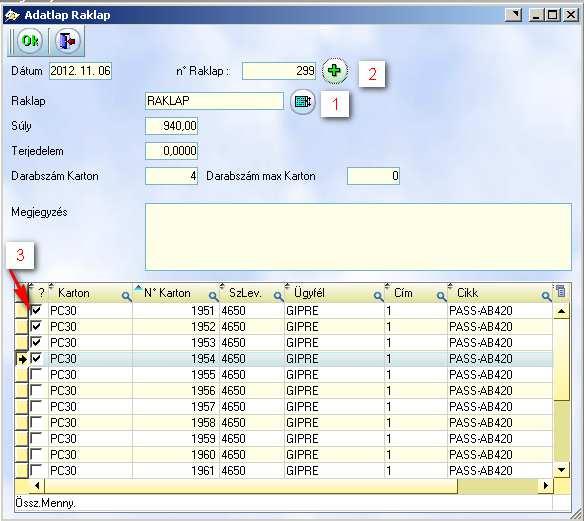Image resolution: width=584 pixels, height=521 pixels.
Task: Open the grid settings icon at the table corner
Action: tap(561, 291)
